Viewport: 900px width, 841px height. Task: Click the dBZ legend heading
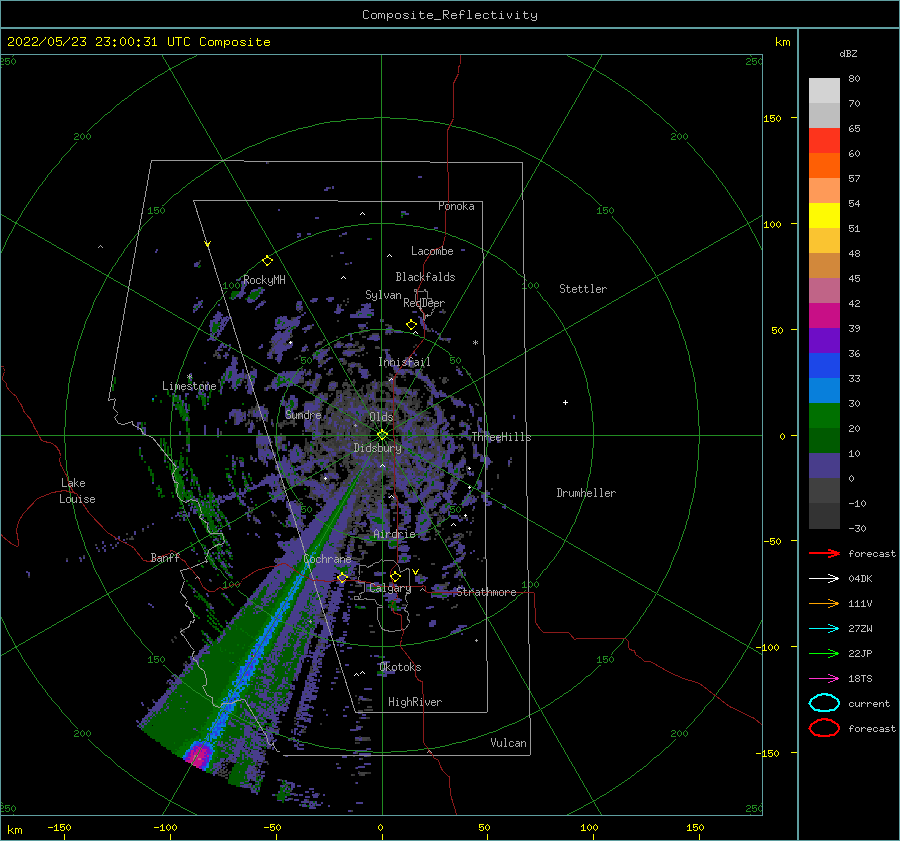click(848, 54)
